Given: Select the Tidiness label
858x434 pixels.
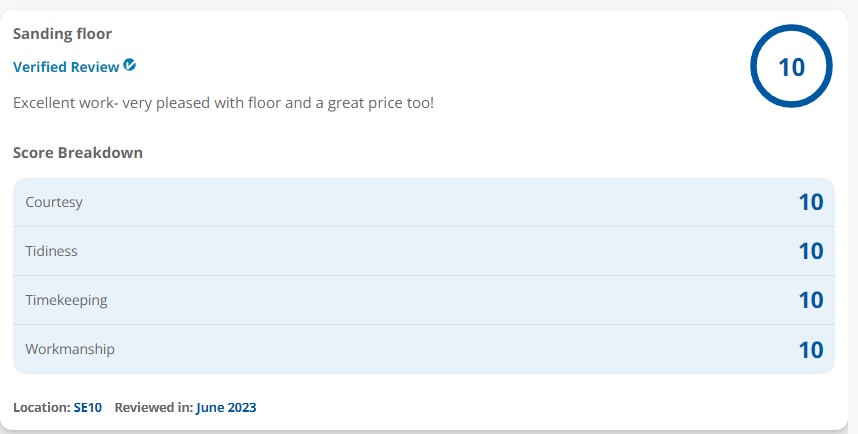Looking at the screenshot, I should click(x=51, y=251).
